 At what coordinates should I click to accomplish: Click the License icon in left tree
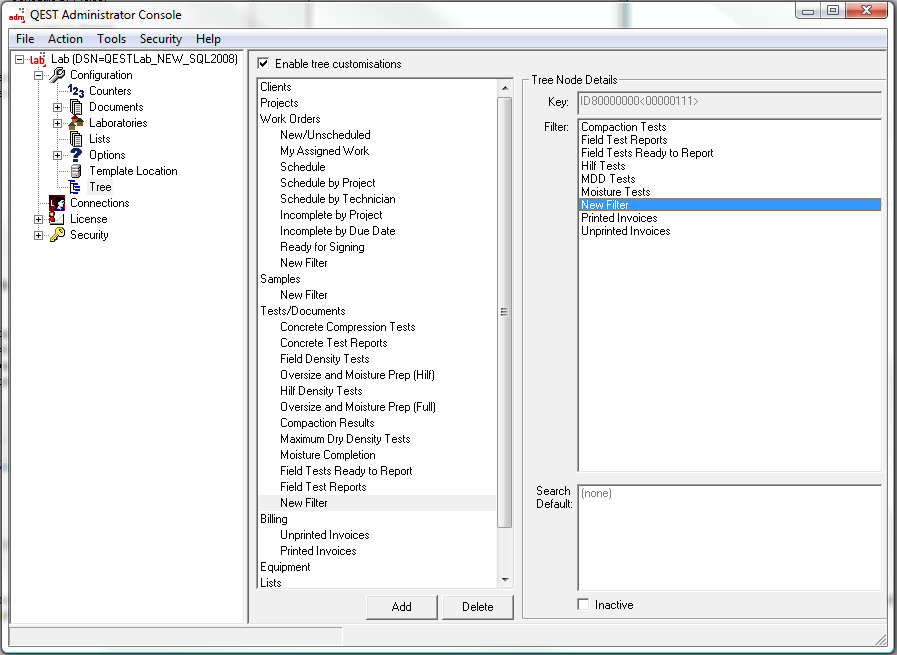57,219
